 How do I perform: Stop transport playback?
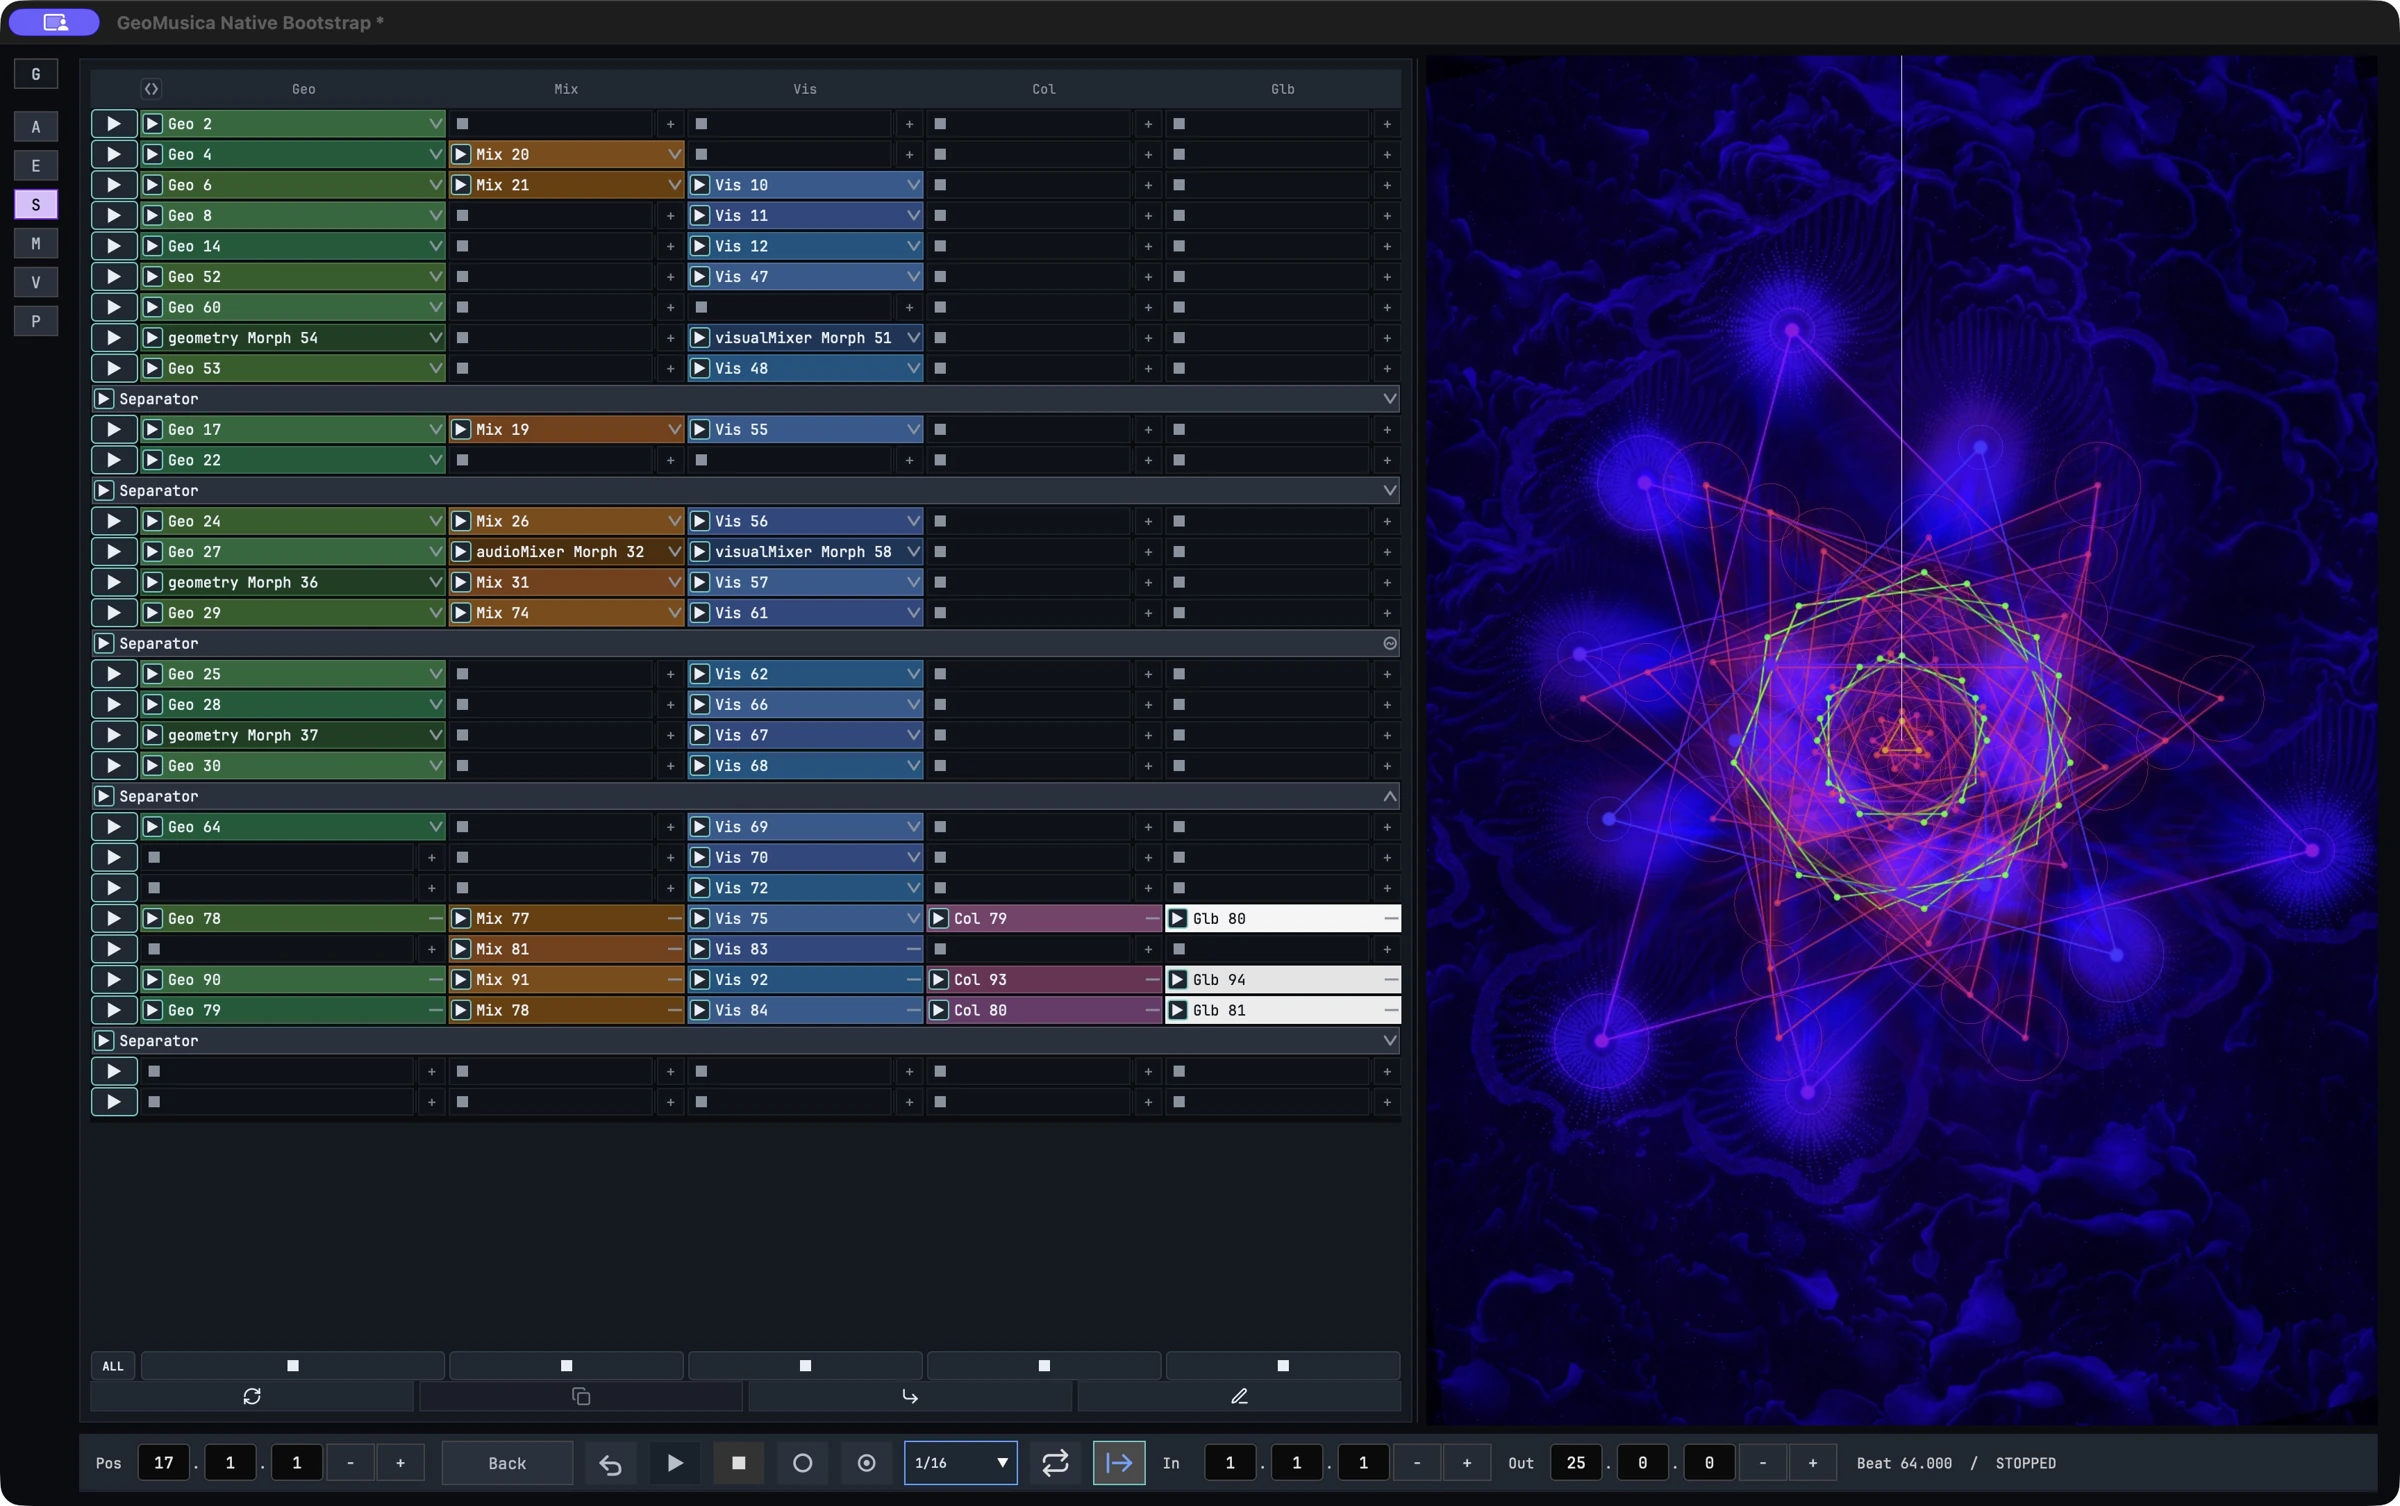(x=739, y=1463)
